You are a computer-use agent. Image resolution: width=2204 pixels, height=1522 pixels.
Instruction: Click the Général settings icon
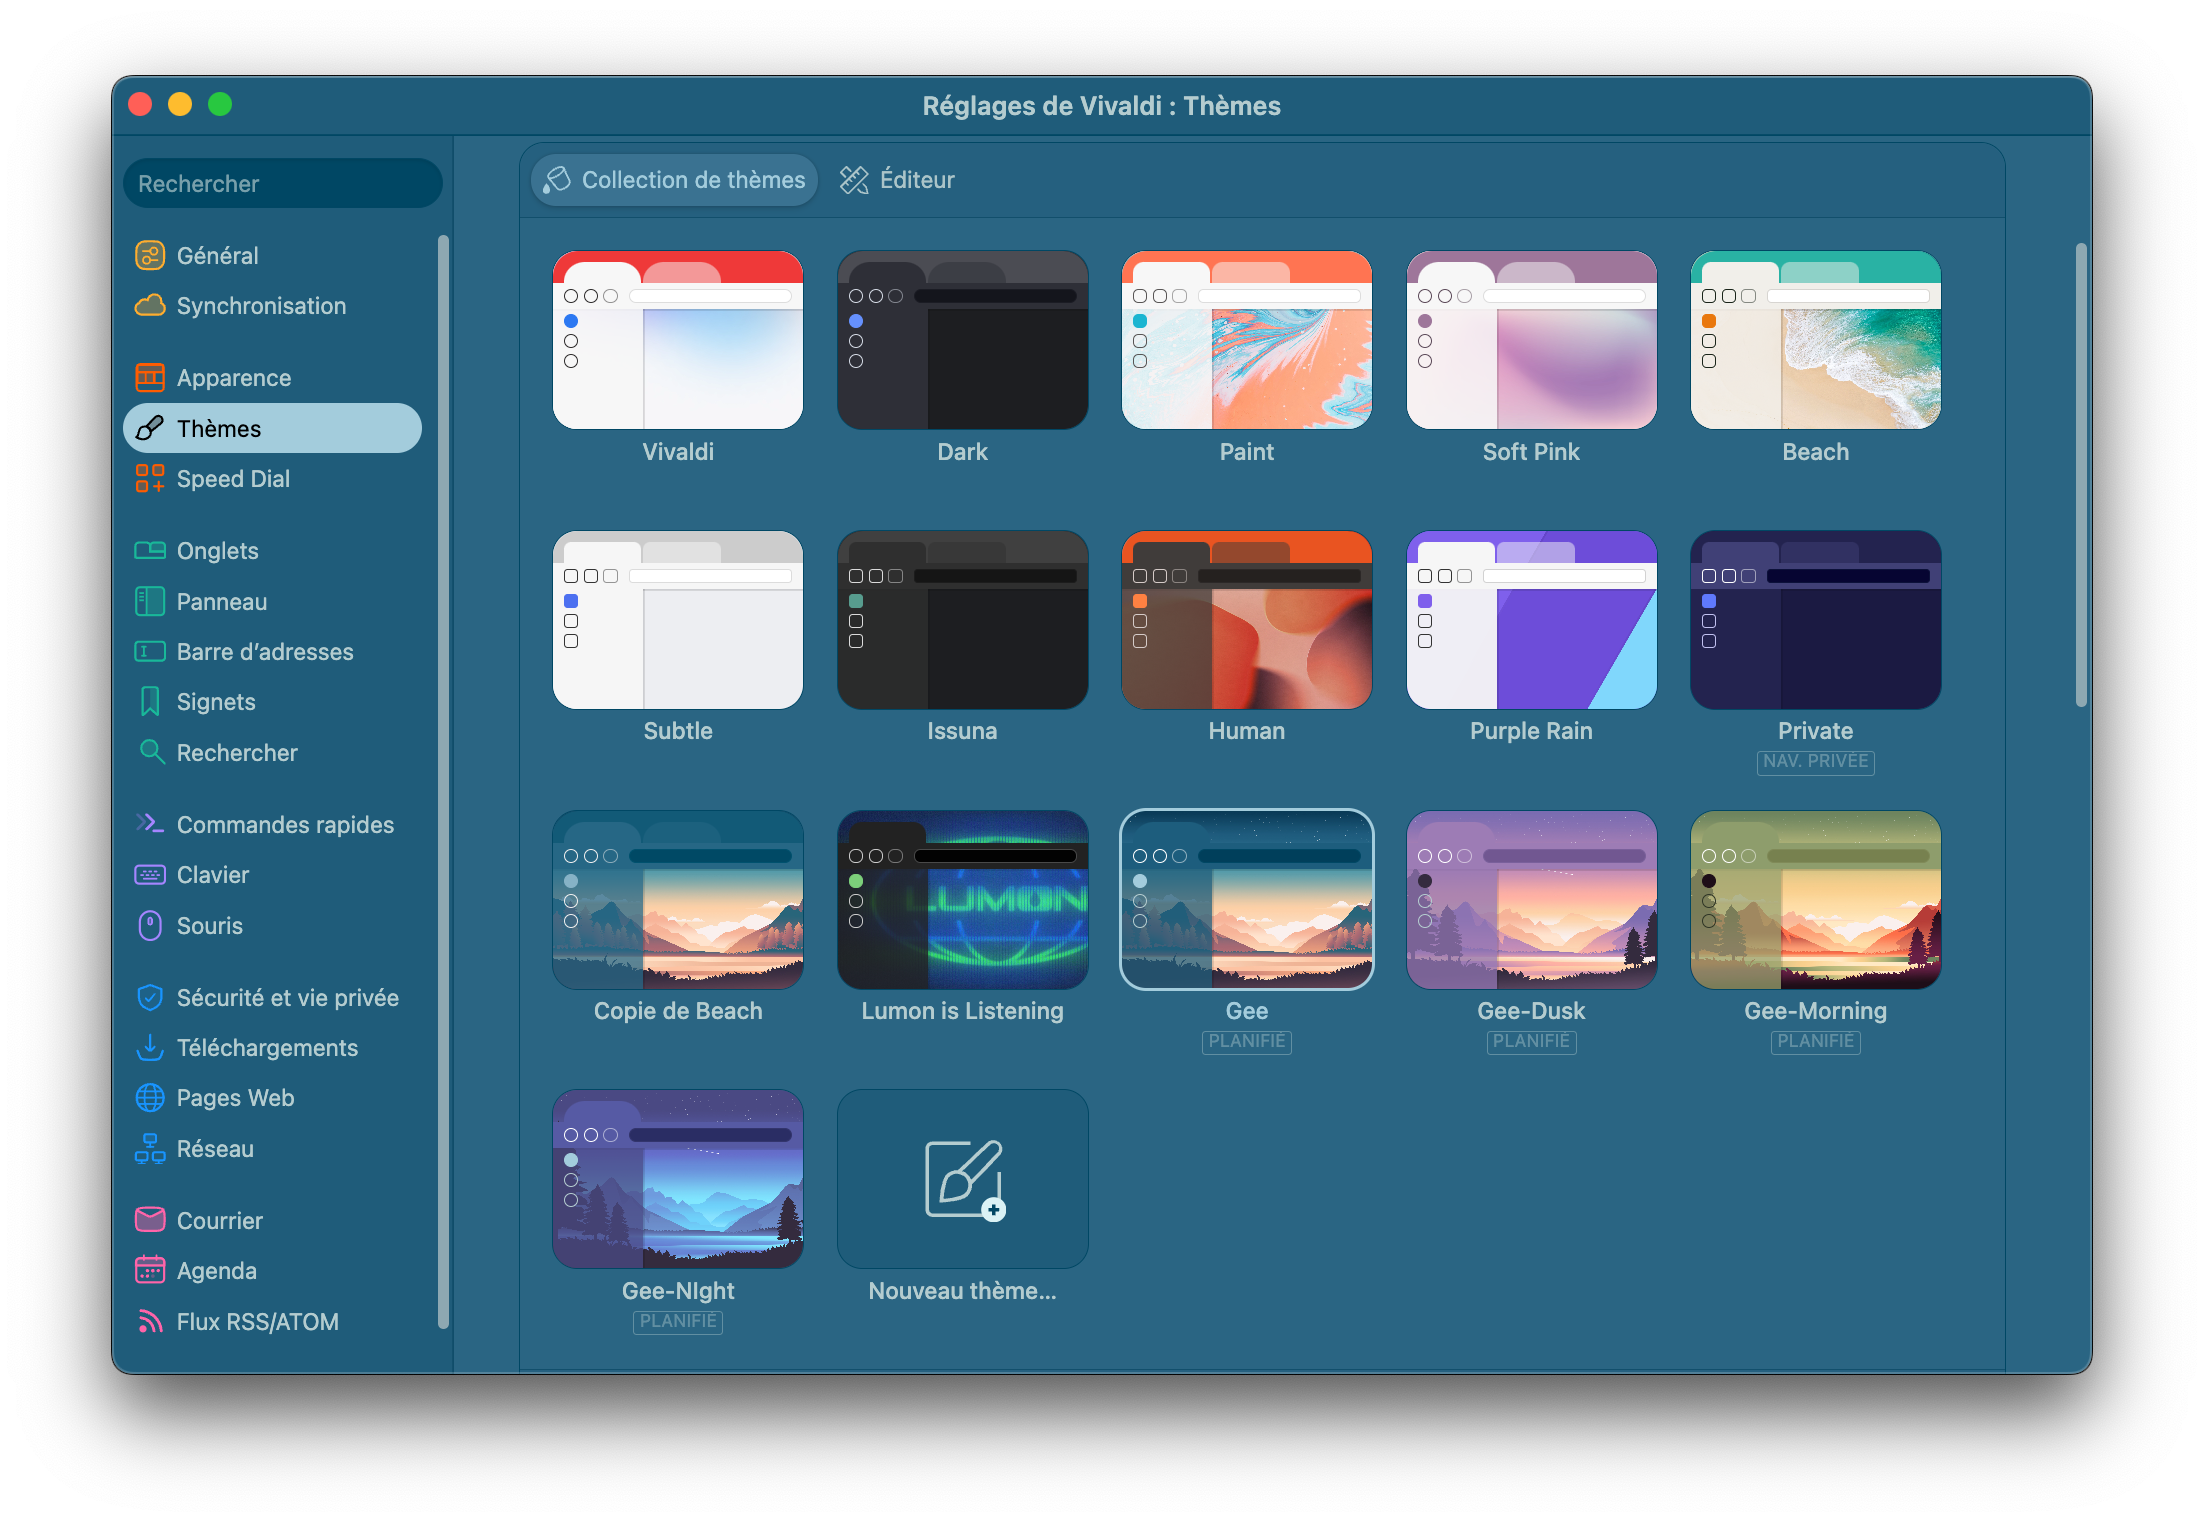pyautogui.click(x=150, y=255)
